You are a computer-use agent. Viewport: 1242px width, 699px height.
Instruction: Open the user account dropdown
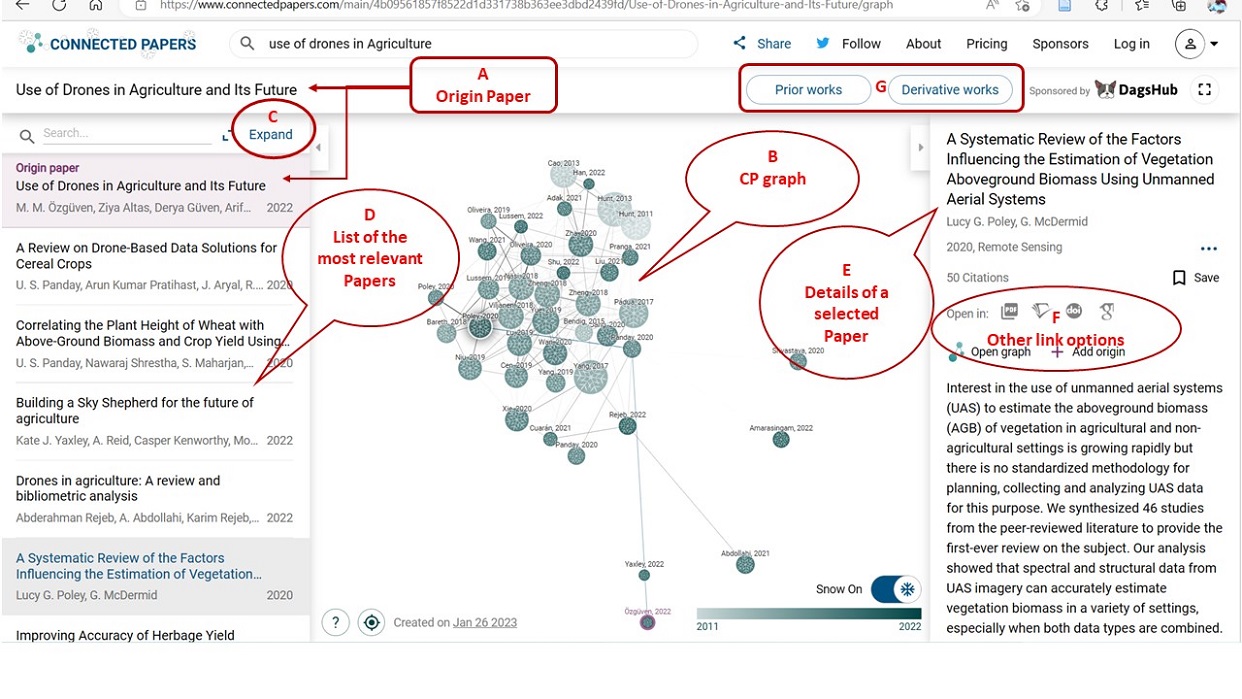1197,44
